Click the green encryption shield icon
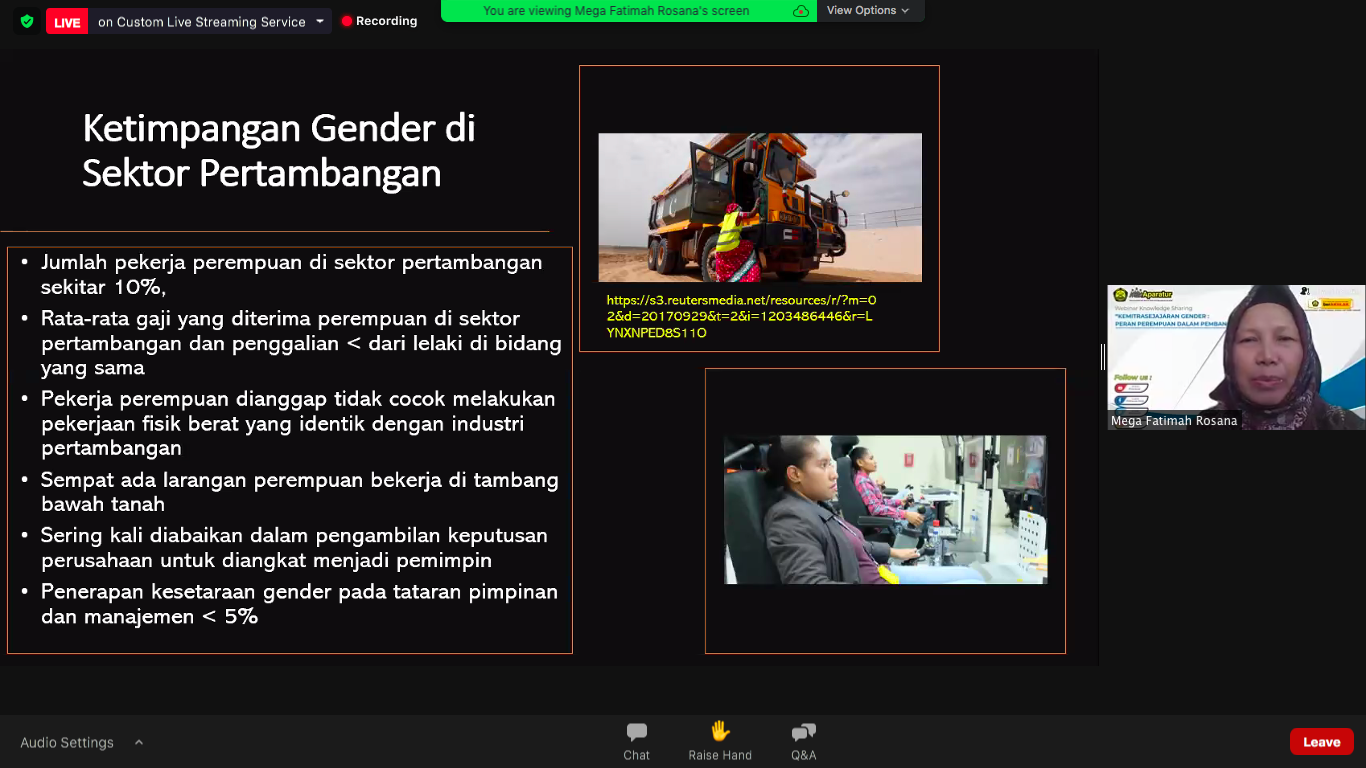 (x=27, y=21)
